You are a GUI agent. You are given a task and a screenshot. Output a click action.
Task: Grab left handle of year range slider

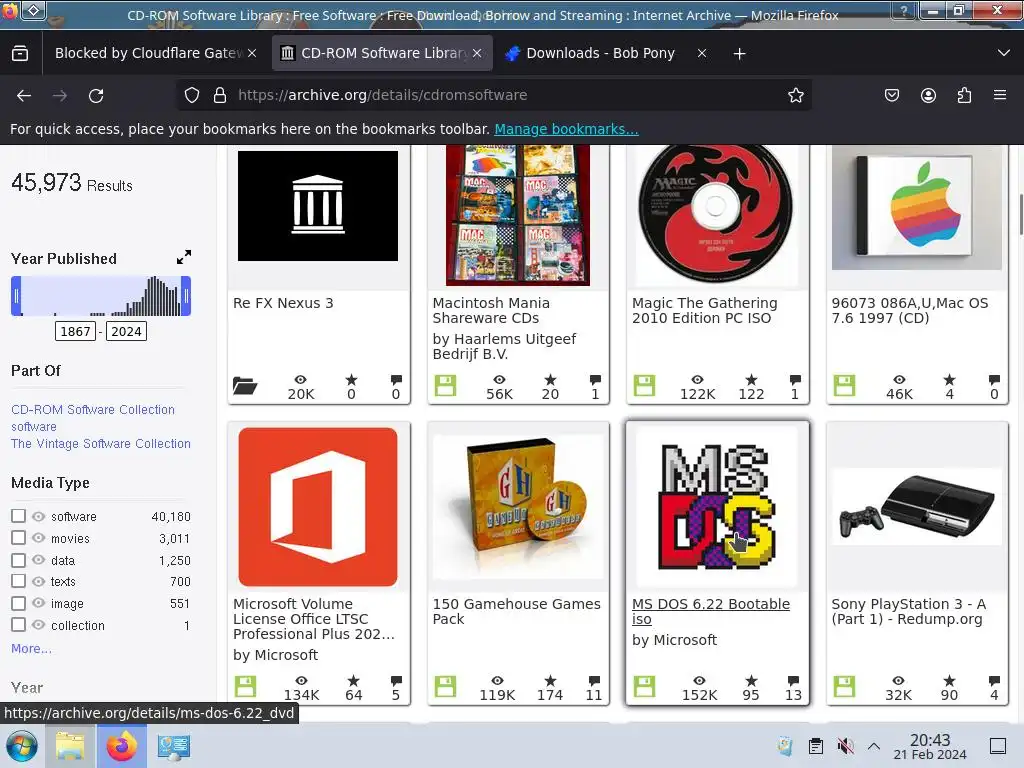(16, 296)
